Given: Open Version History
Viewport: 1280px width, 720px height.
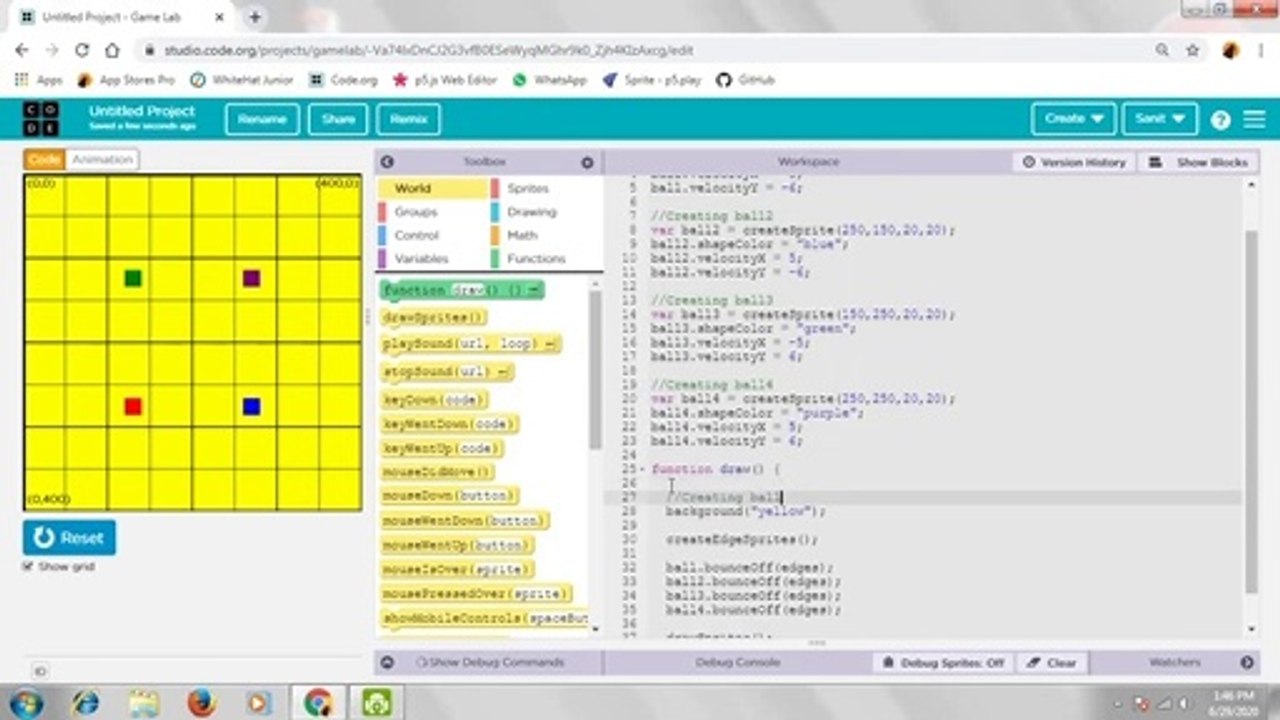Looking at the screenshot, I should tap(1074, 162).
